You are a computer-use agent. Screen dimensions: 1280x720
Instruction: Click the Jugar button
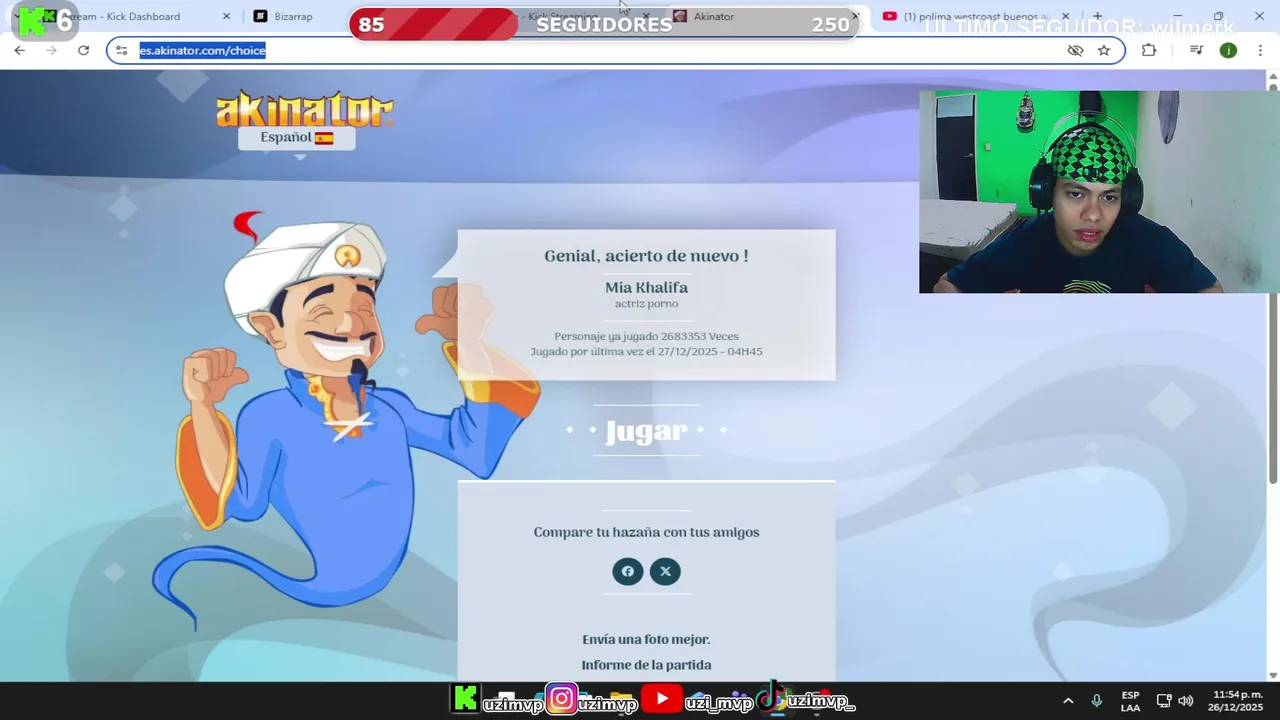click(x=646, y=431)
